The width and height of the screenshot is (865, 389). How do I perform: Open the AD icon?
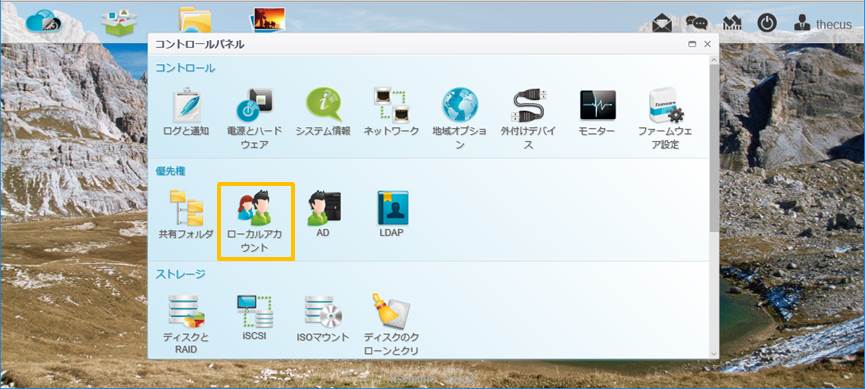[x=323, y=208]
